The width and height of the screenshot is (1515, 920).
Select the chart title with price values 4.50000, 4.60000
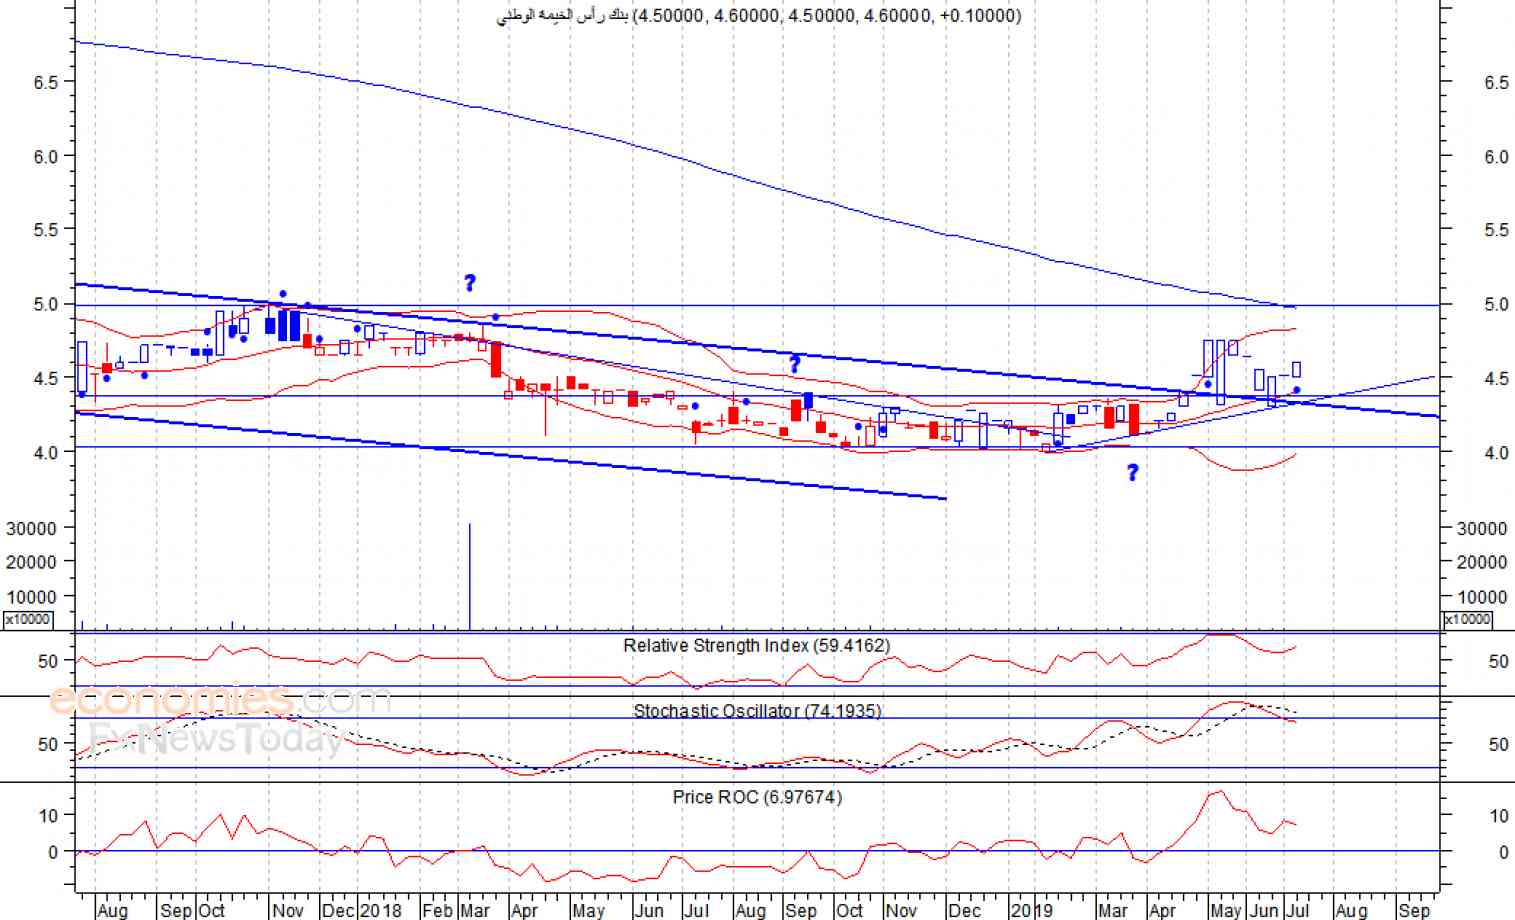click(759, 15)
